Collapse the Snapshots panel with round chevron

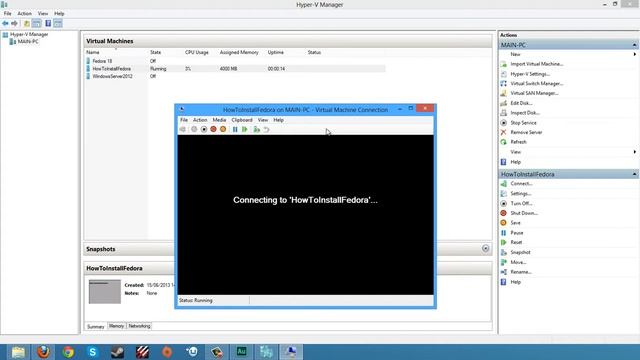pos(485,249)
